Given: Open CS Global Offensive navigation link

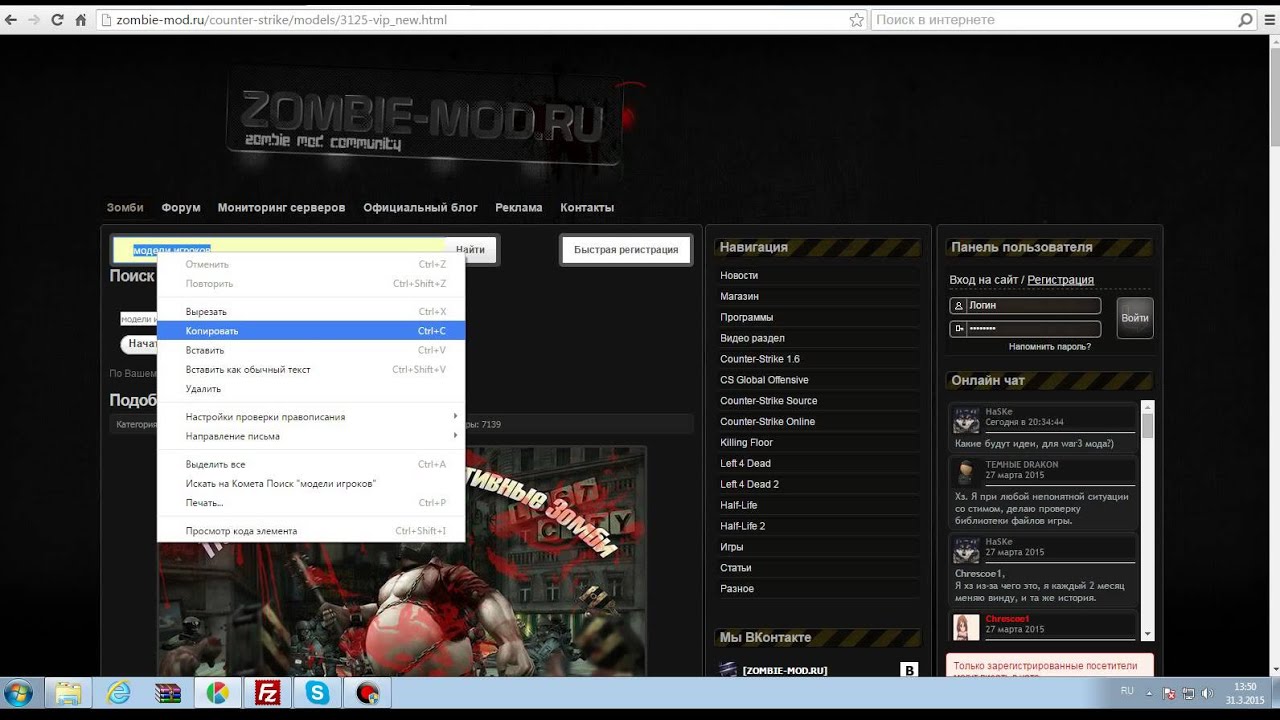Looking at the screenshot, I should (x=764, y=380).
